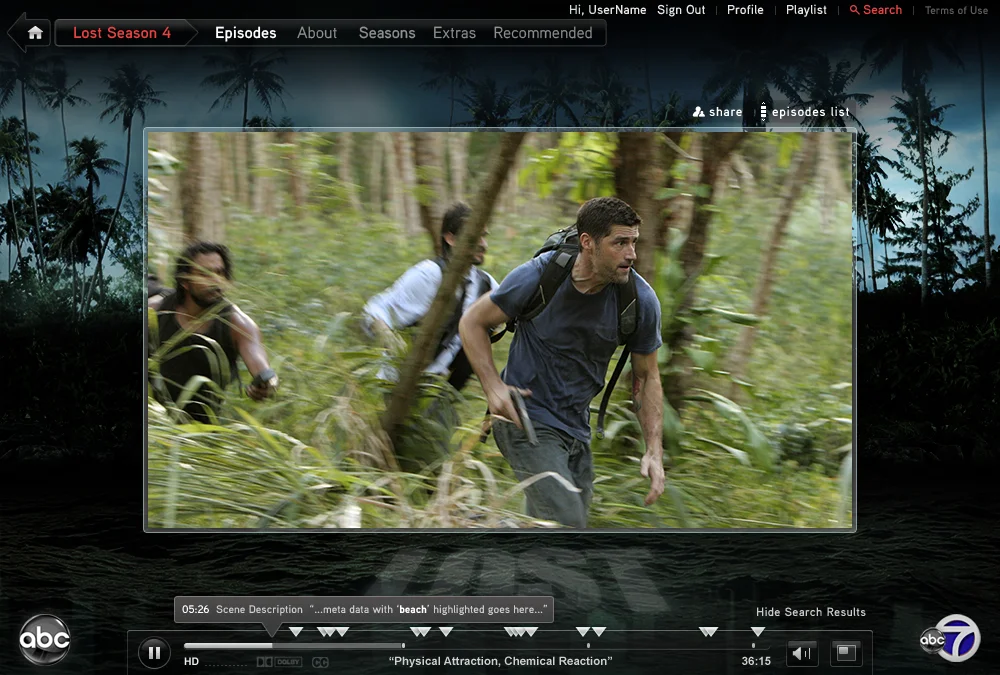Click the Sign Out link
The height and width of the screenshot is (675, 1000).
click(681, 10)
